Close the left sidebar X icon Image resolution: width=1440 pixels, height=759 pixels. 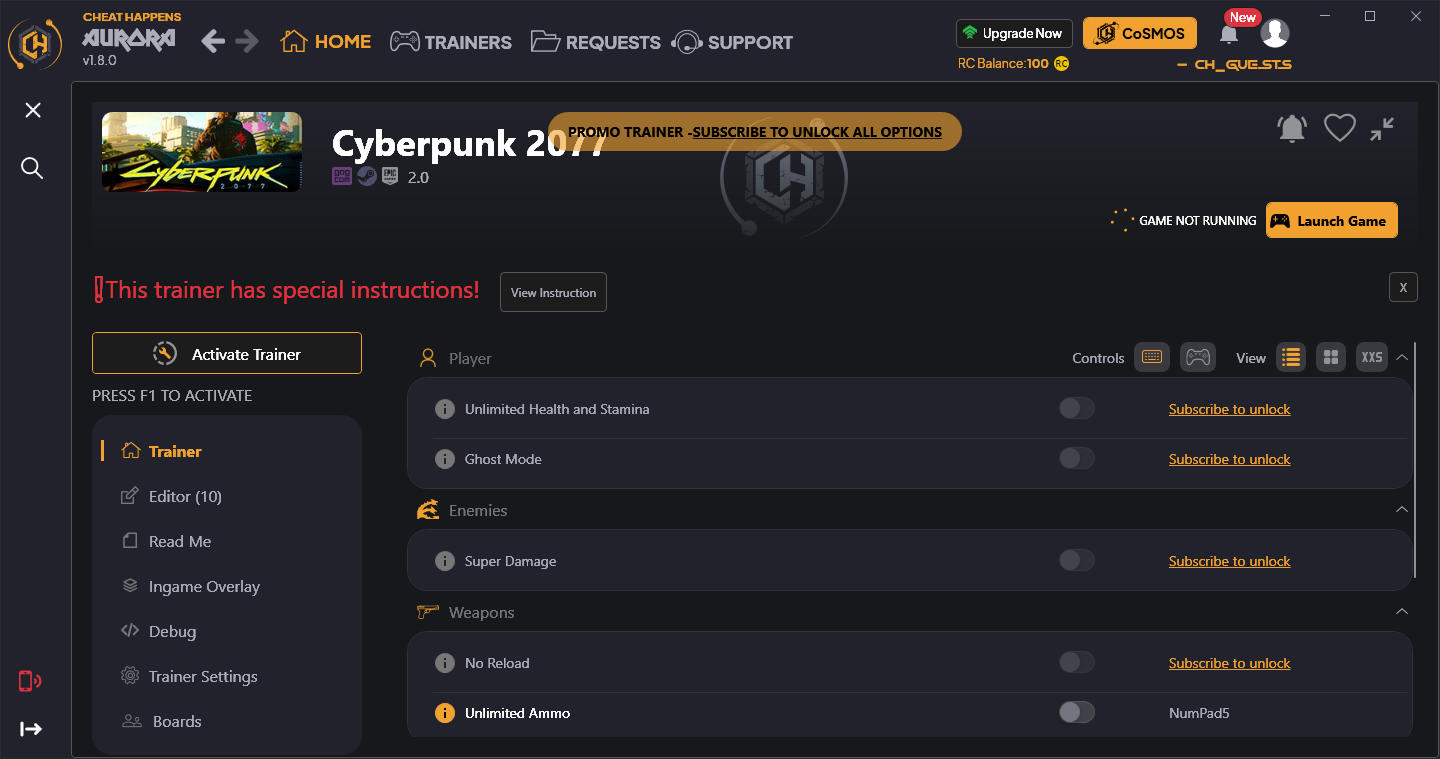tap(33, 110)
